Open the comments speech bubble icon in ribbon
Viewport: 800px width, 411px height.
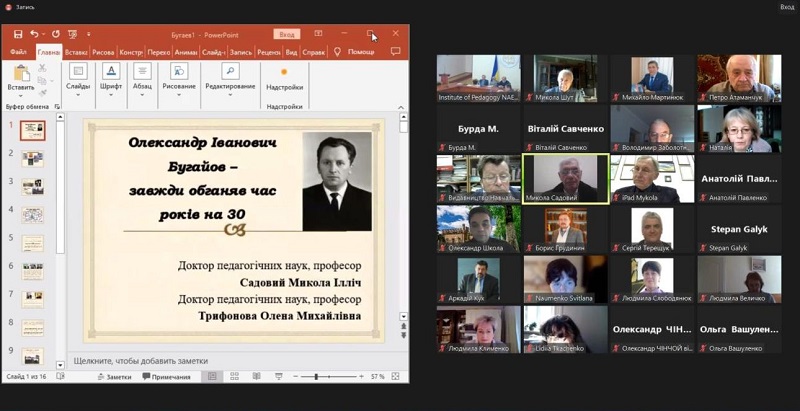(395, 52)
